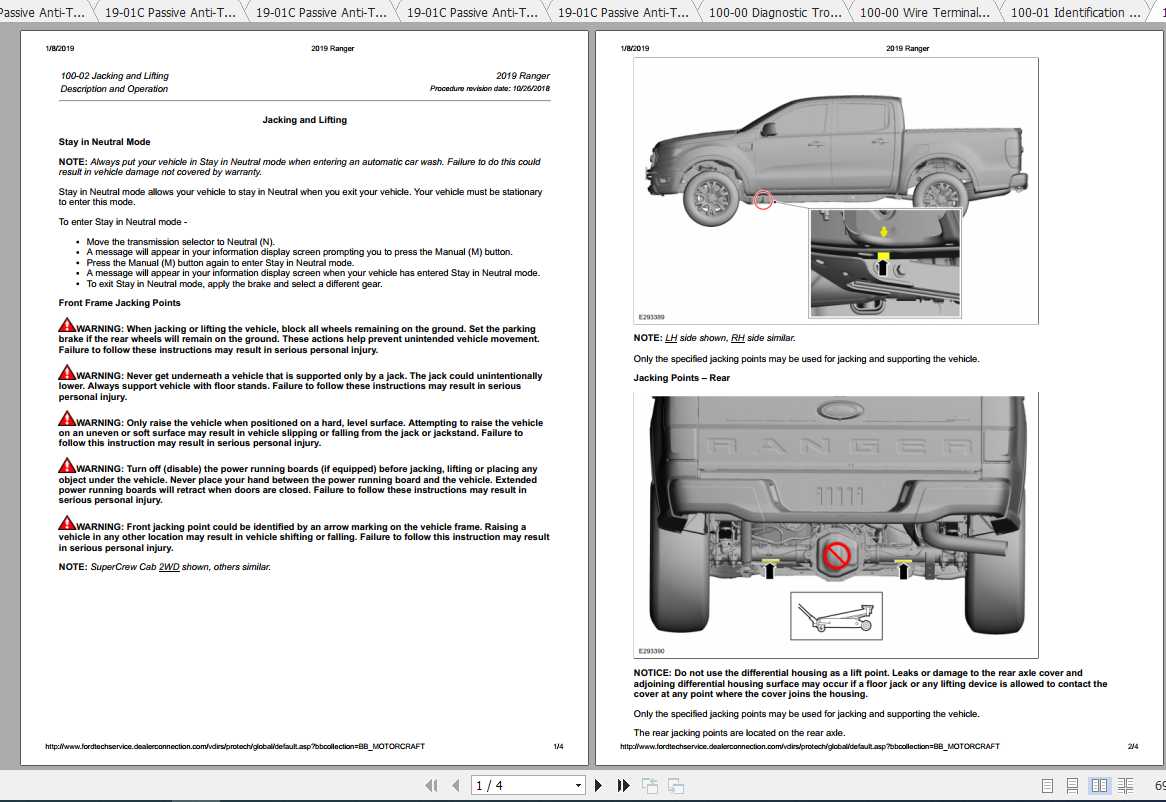The width and height of the screenshot is (1166, 802).
Task: Go to the first page
Action: point(432,786)
